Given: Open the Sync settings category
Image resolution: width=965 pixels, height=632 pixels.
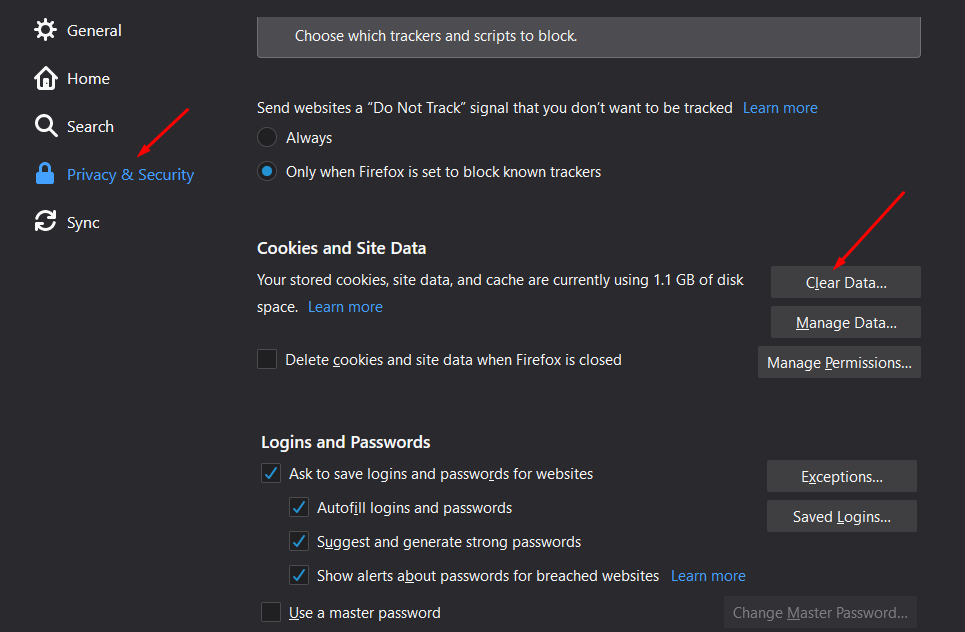Looking at the screenshot, I should [x=83, y=223].
